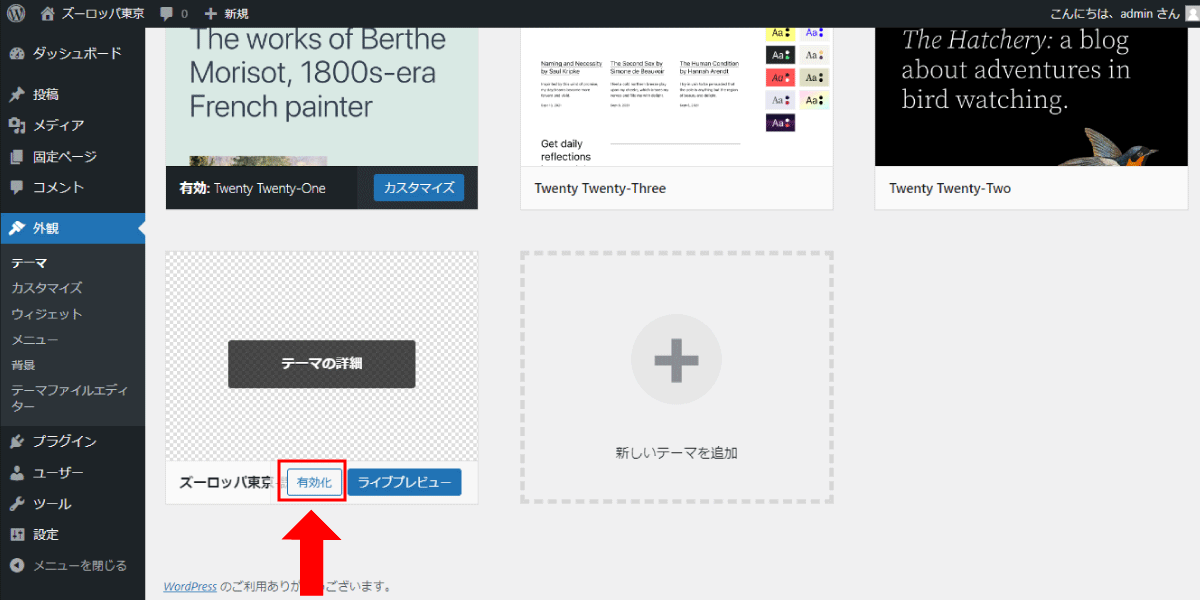Click the メディア icon in sidebar
This screenshot has width=1200, height=600.
(x=17, y=126)
